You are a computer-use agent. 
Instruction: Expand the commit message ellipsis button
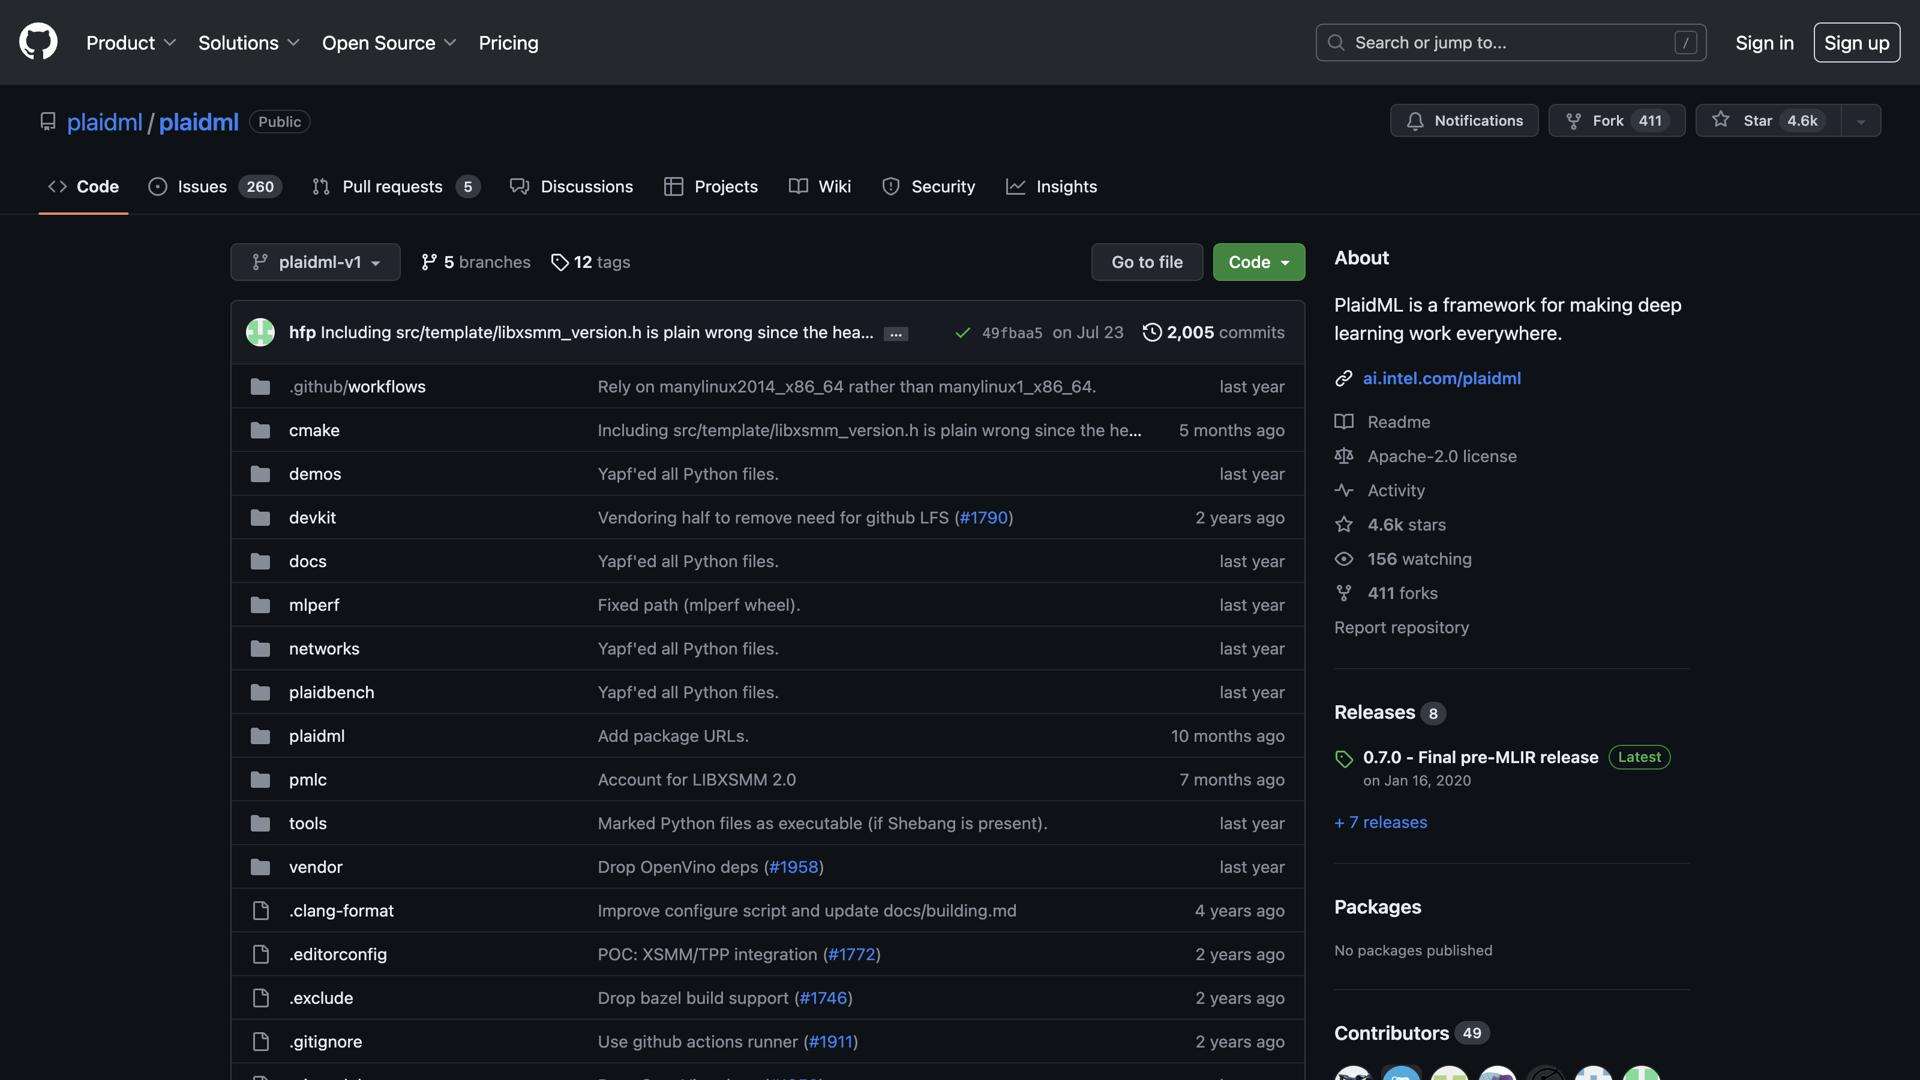click(x=896, y=334)
